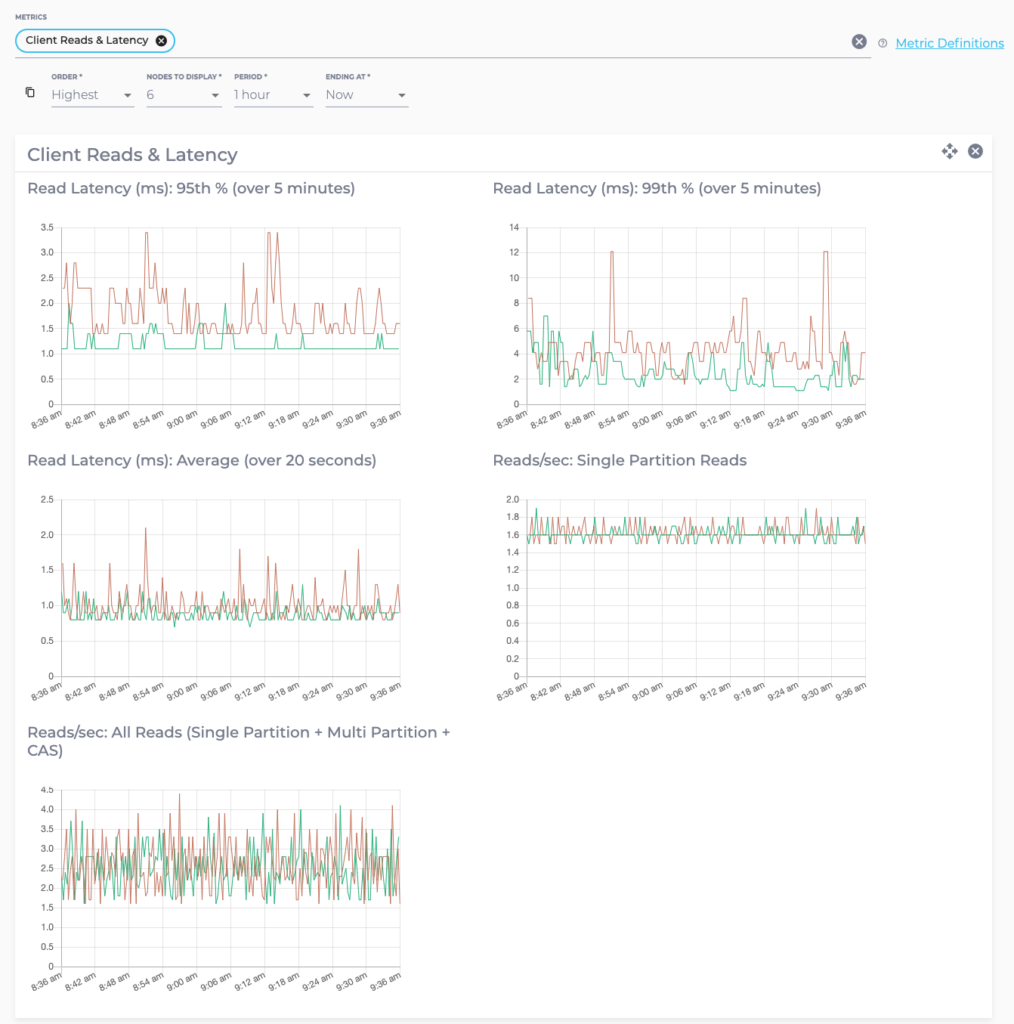Click the X inside the metric chip

coord(159,40)
